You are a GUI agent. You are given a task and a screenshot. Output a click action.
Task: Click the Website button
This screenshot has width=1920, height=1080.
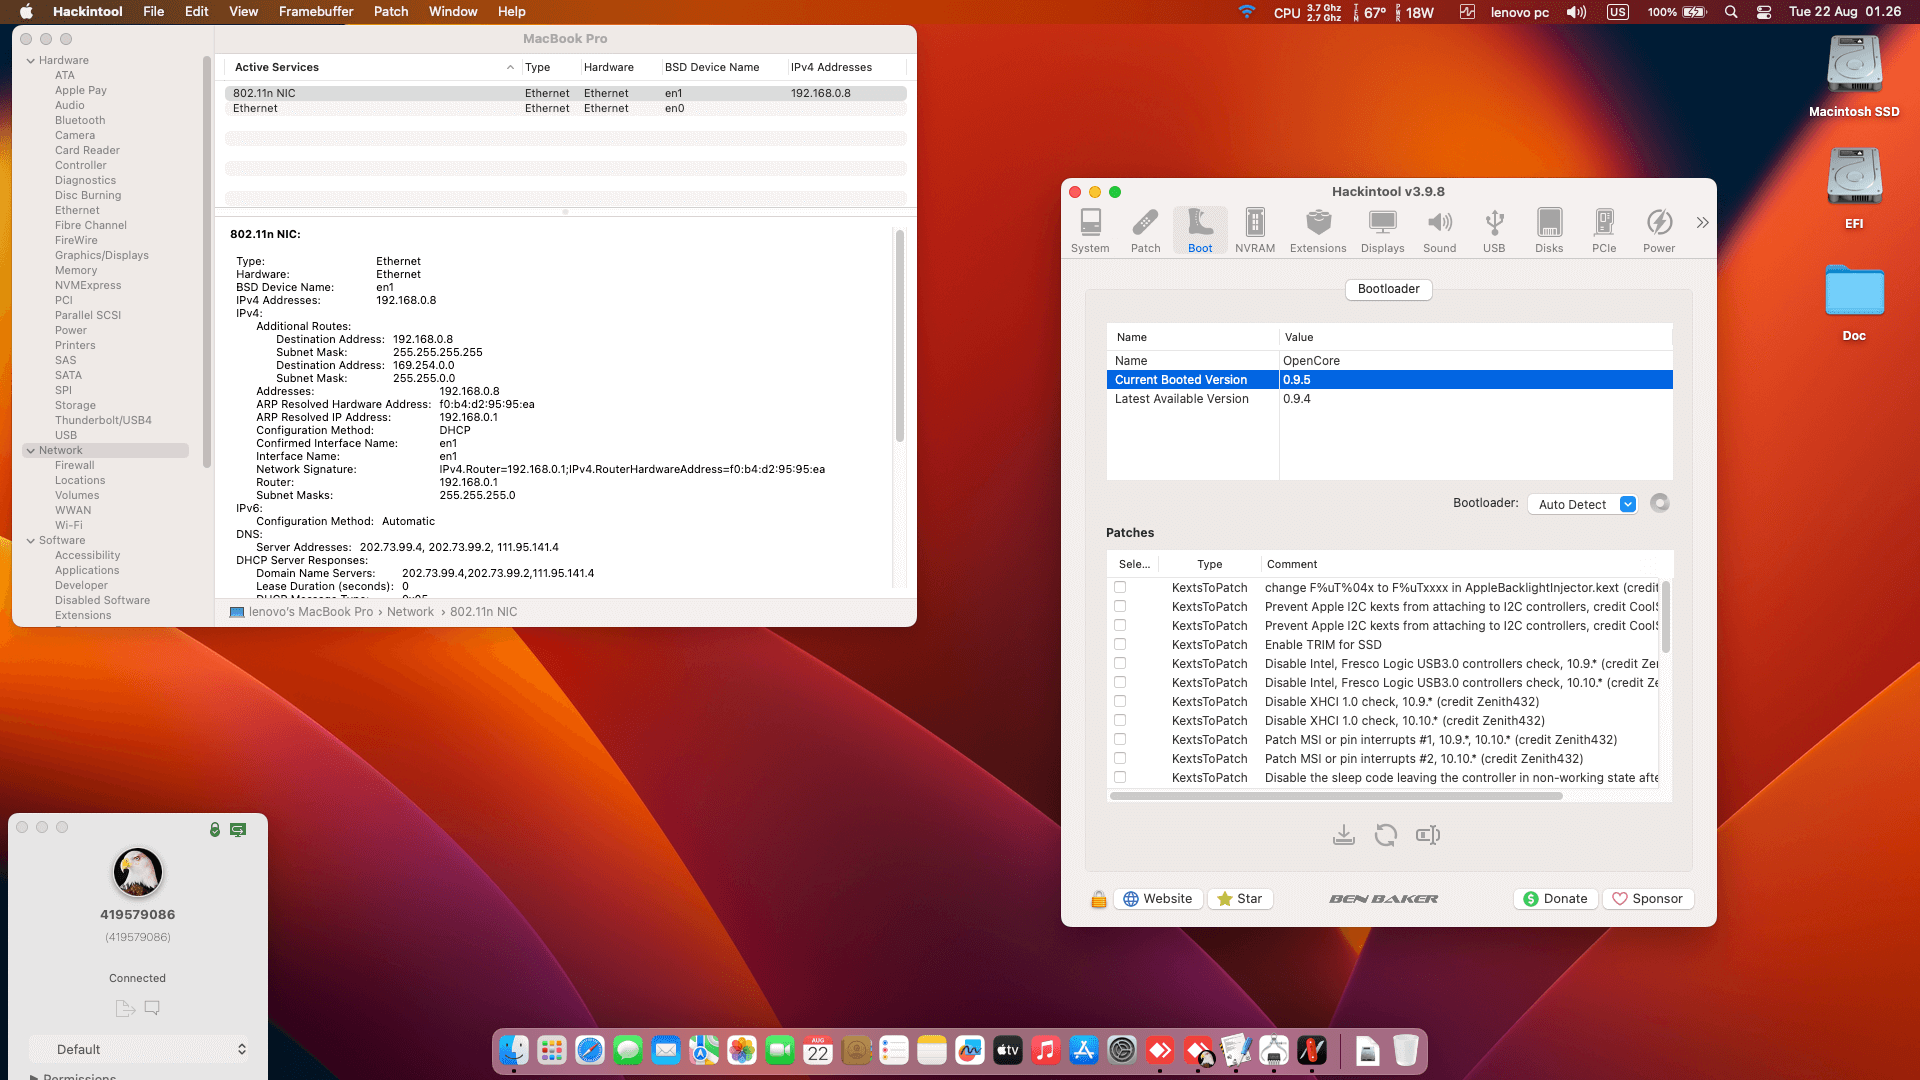coord(1158,899)
